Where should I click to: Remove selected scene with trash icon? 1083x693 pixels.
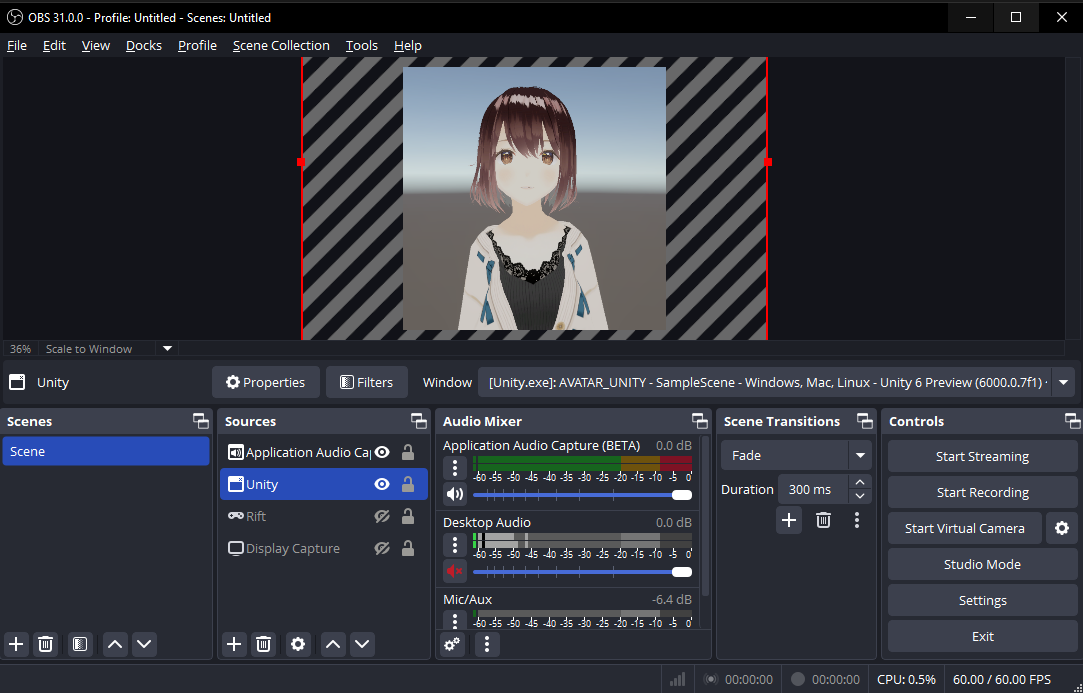point(46,645)
